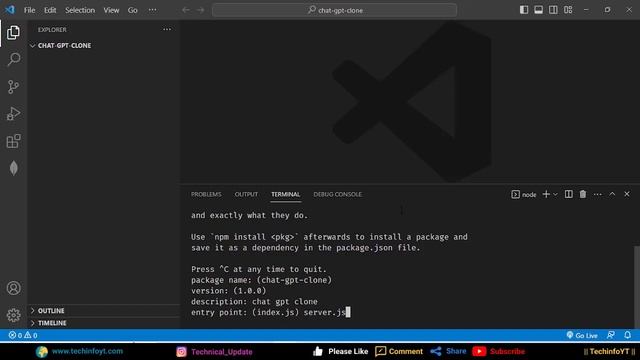Screen dimensions: 640x360
Task: Open the Selection menu
Action: (80, 10)
